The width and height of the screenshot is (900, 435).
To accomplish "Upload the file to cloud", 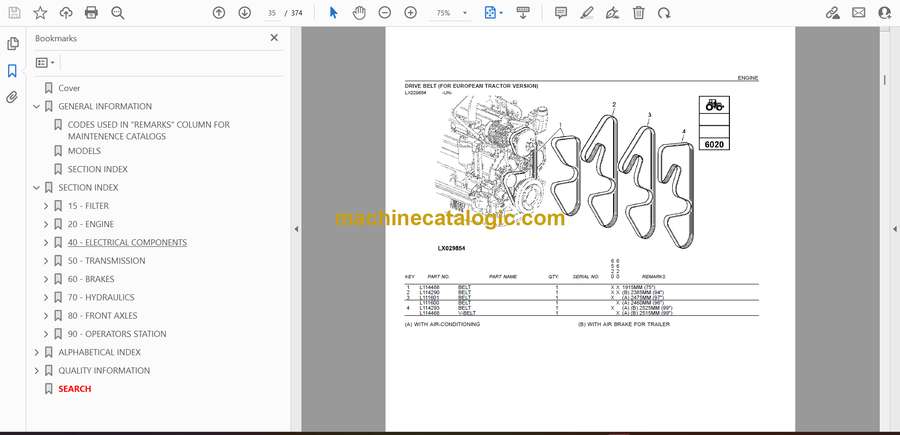I will pyautogui.click(x=66, y=13).
